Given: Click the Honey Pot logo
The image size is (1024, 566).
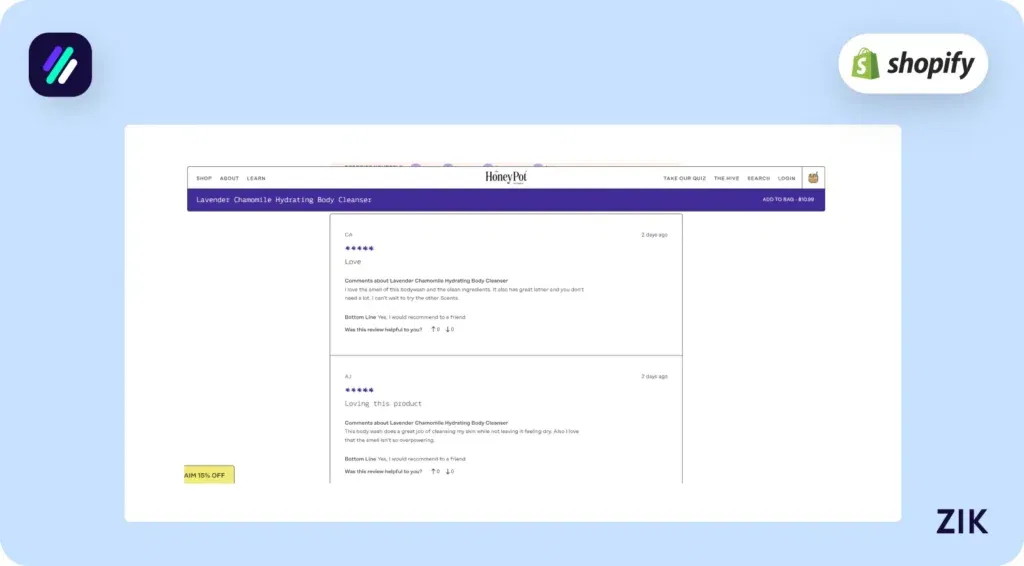Looking at the screenshot, I should pyautogui.click(x=505, y=177).
